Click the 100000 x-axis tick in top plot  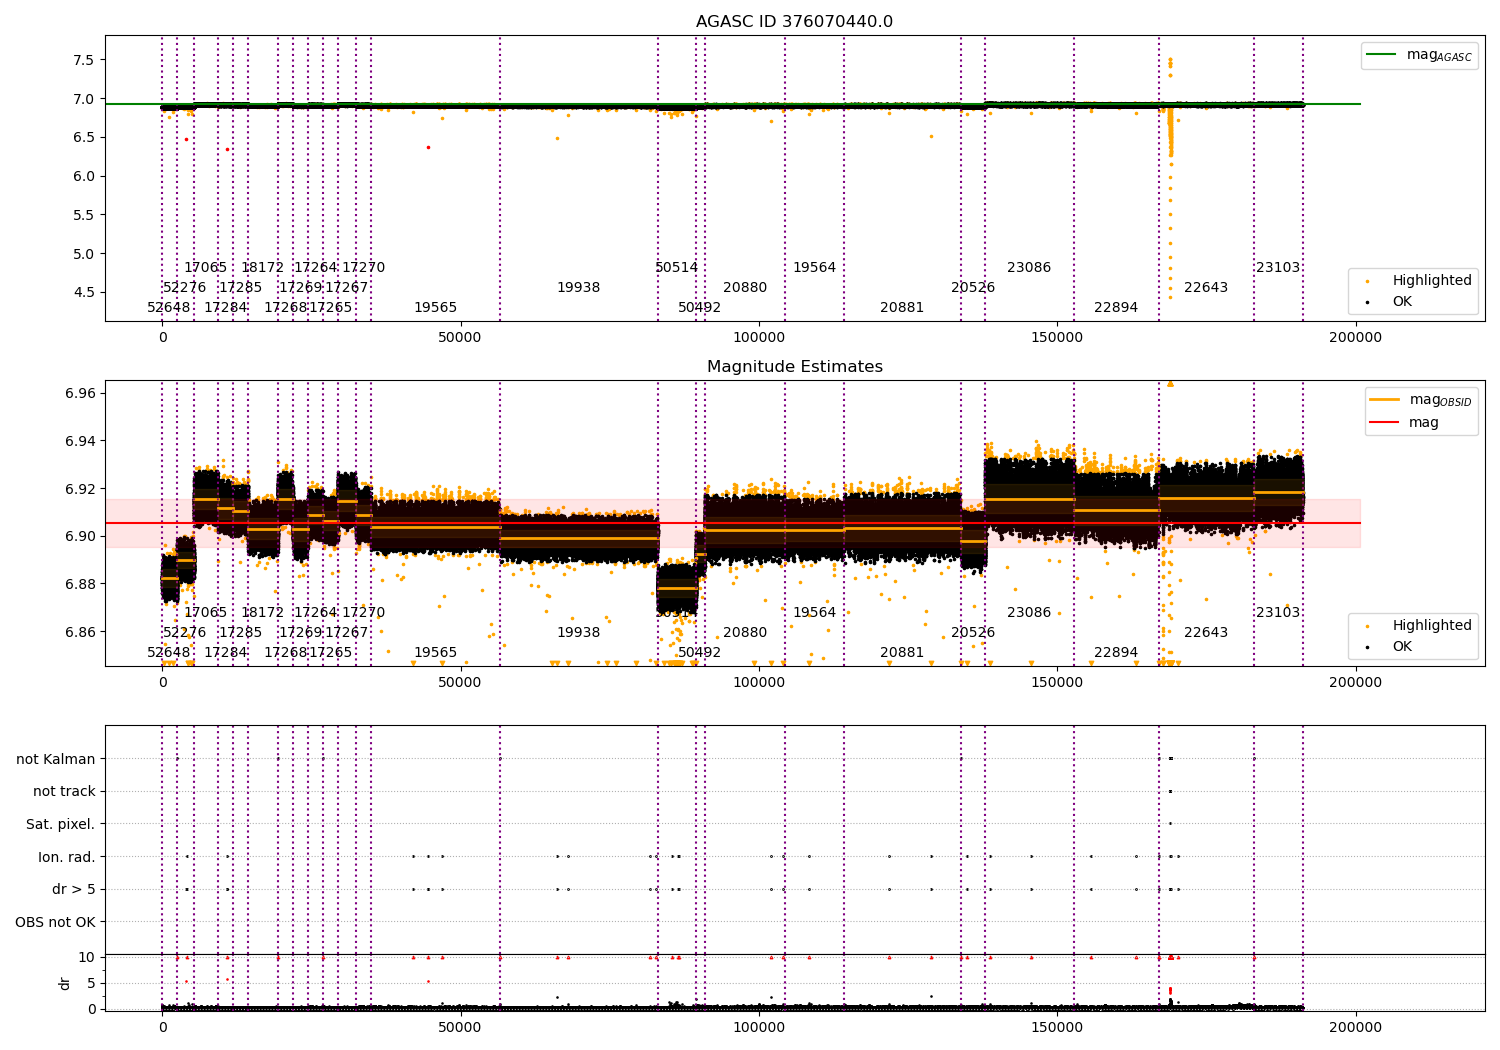click(759, 337)
